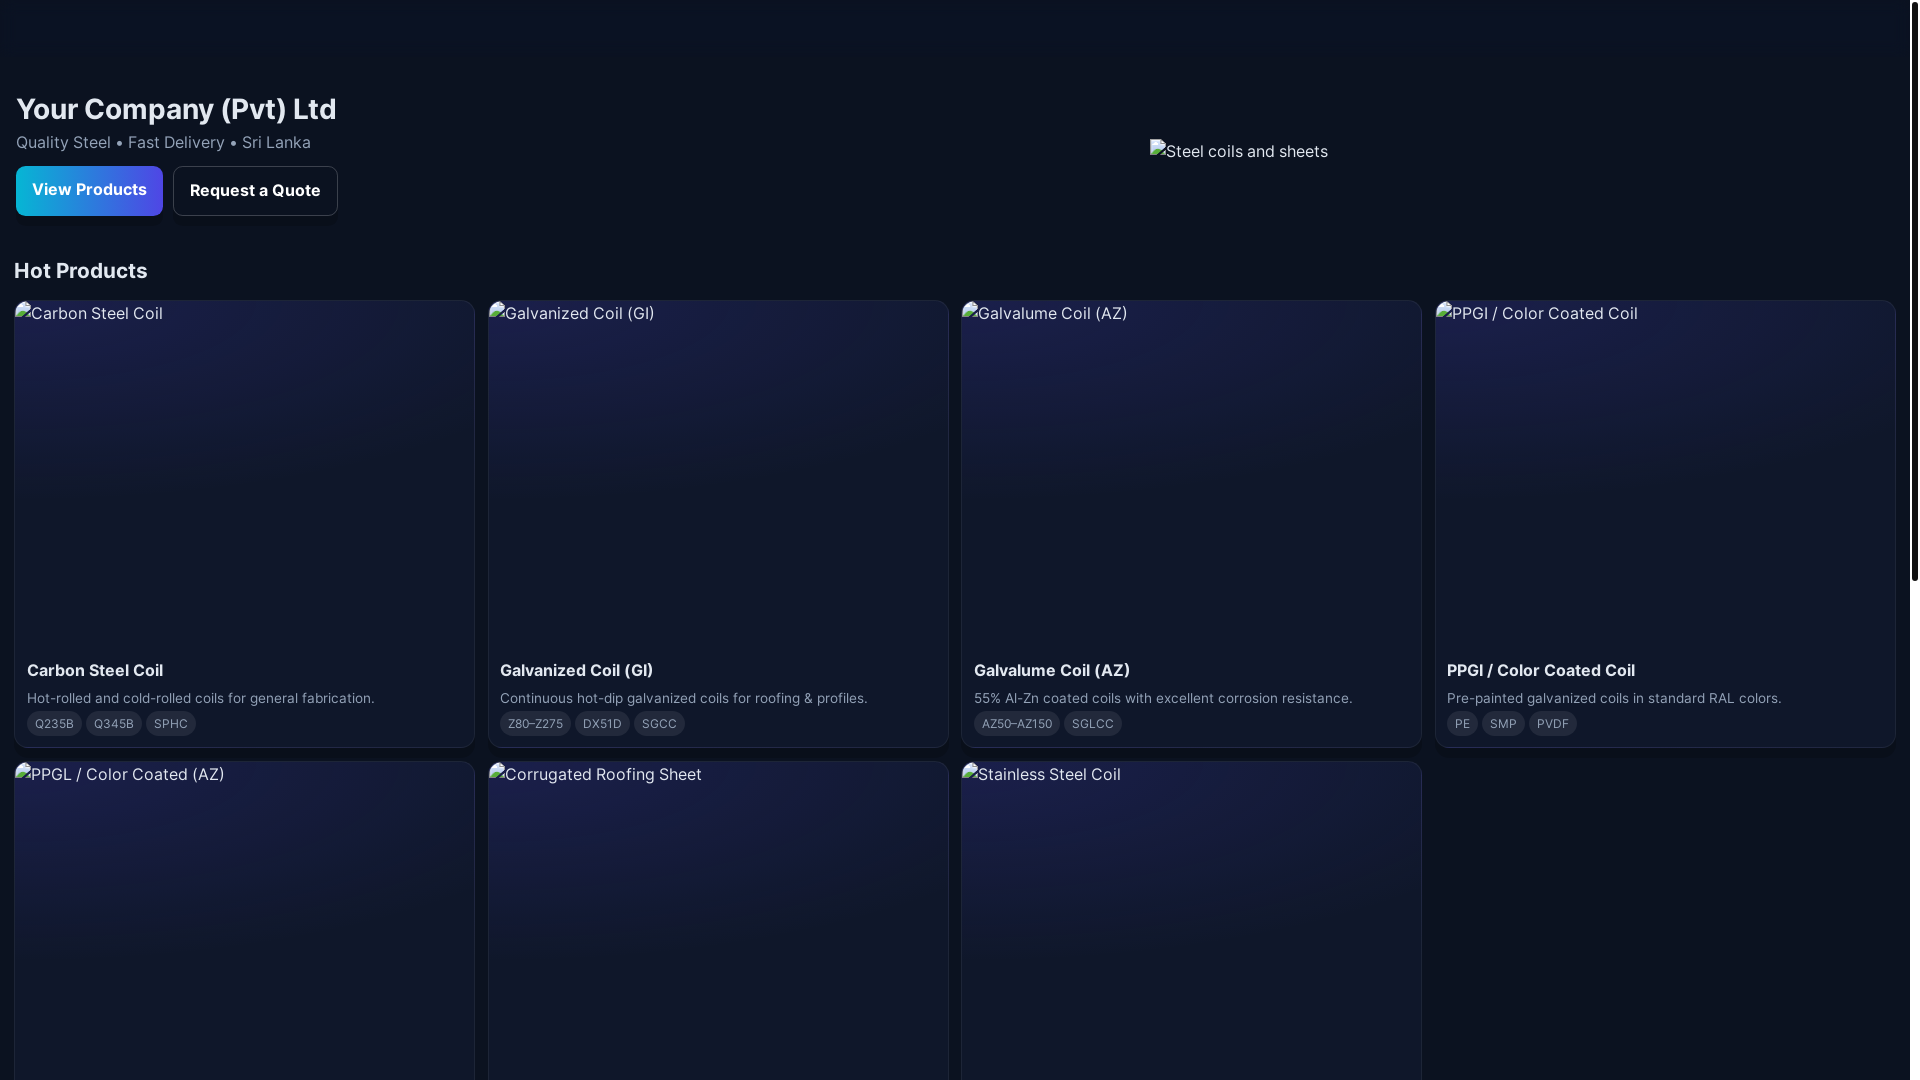
Task: Select the PPGI / Color Coated Coil title
Action: click(1541, 670)
